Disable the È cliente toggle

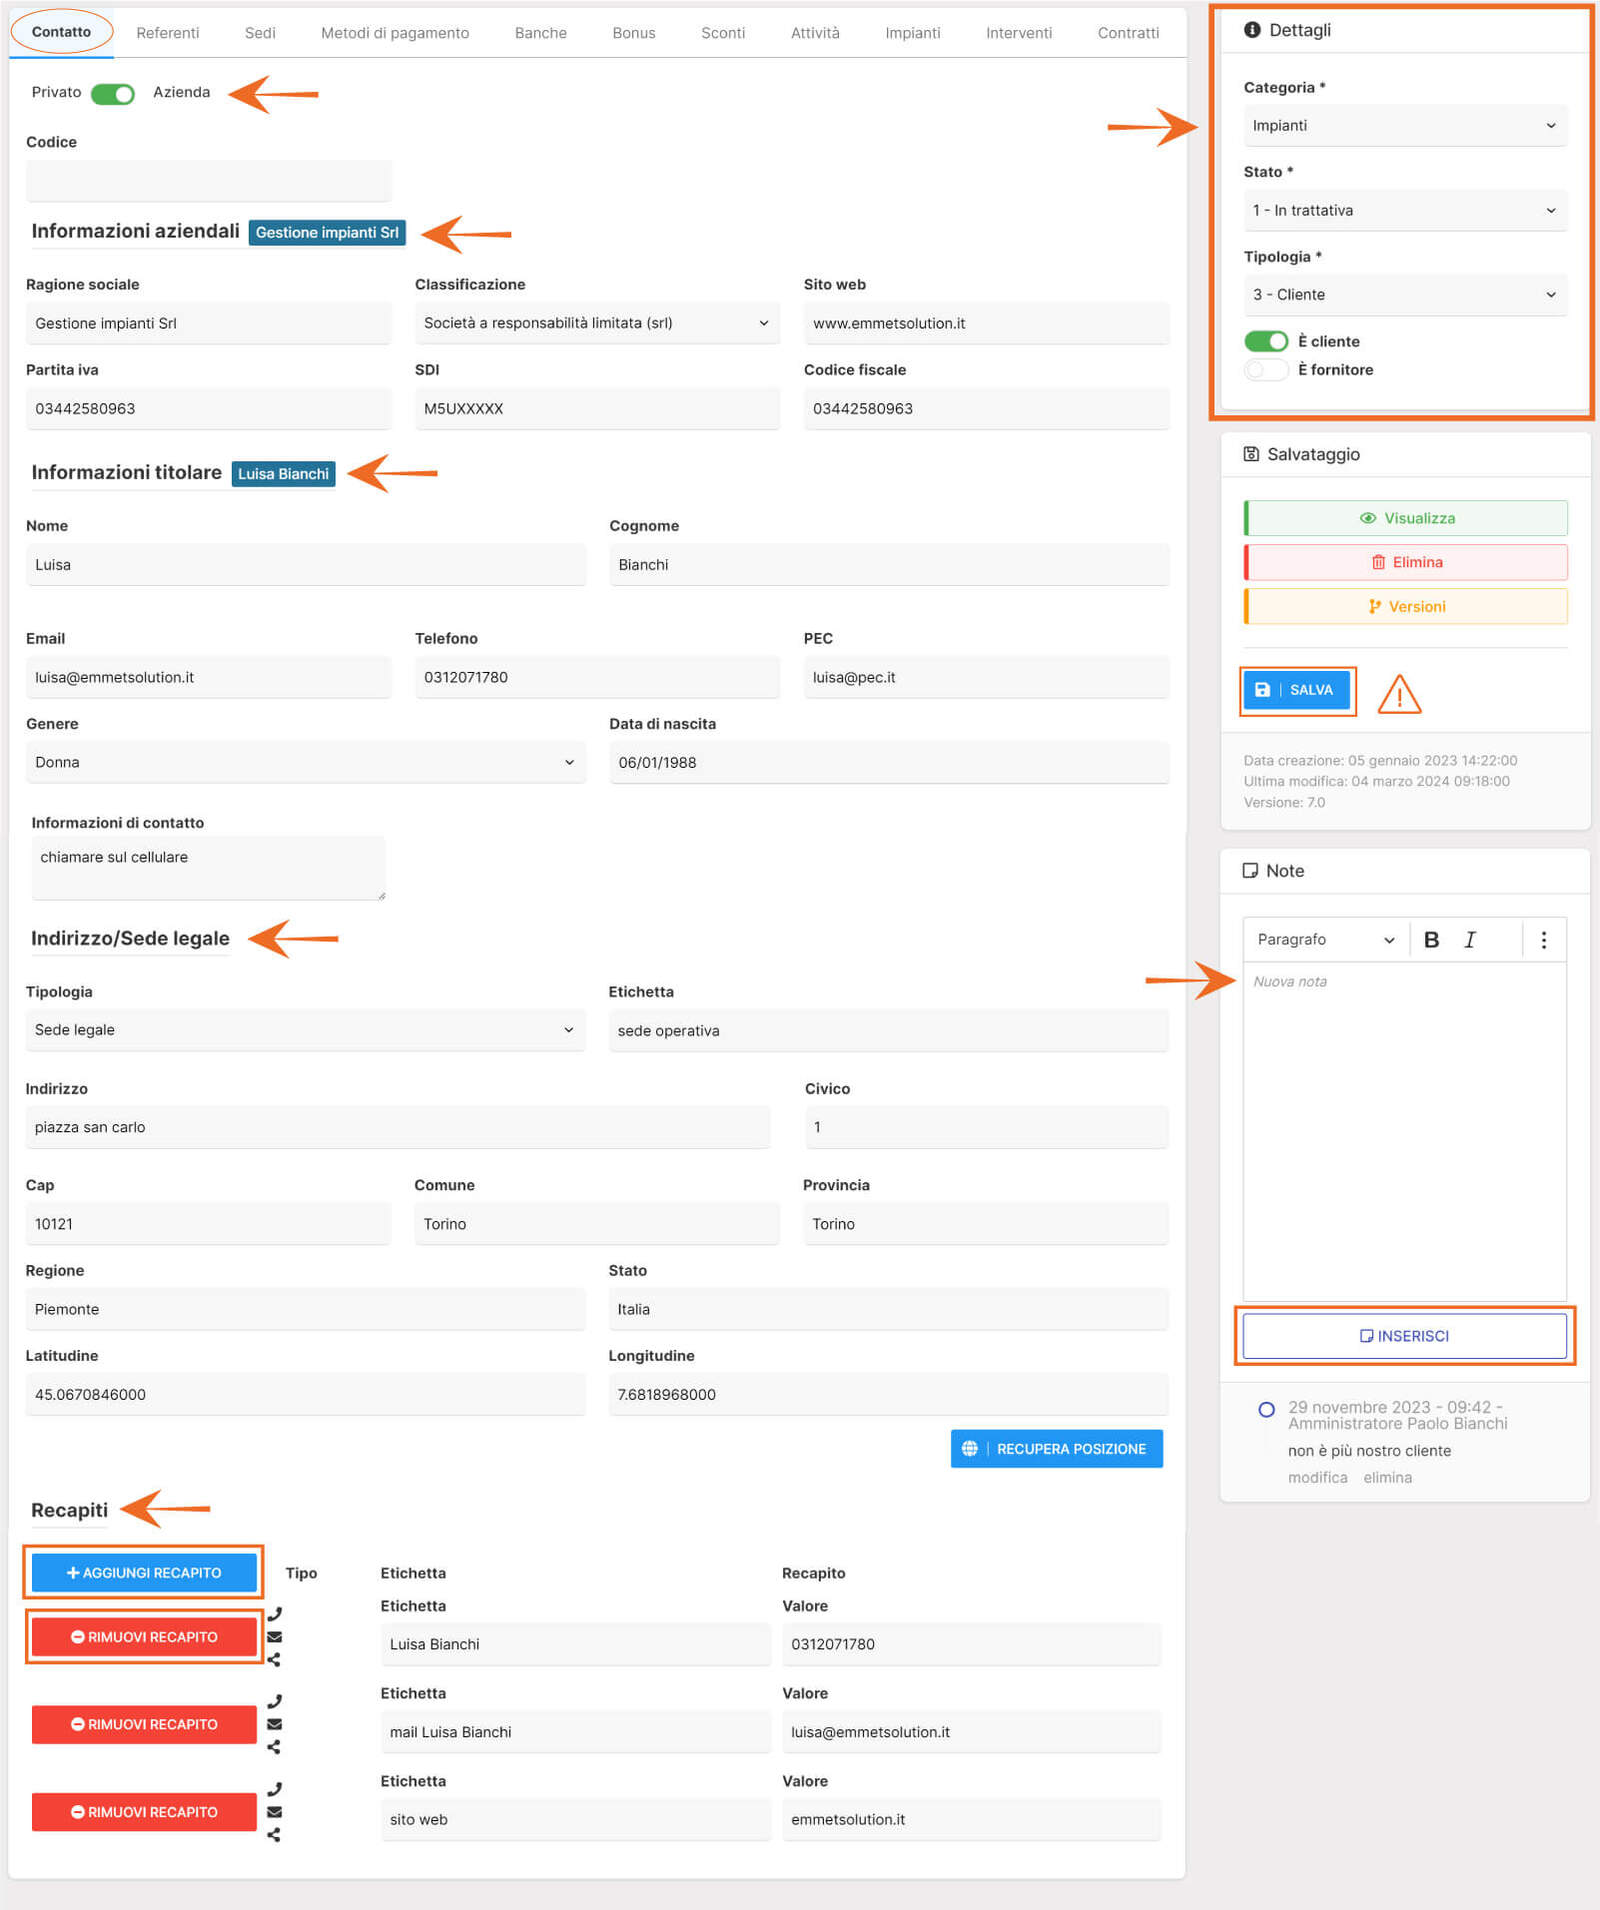[x=1266, y=342]
